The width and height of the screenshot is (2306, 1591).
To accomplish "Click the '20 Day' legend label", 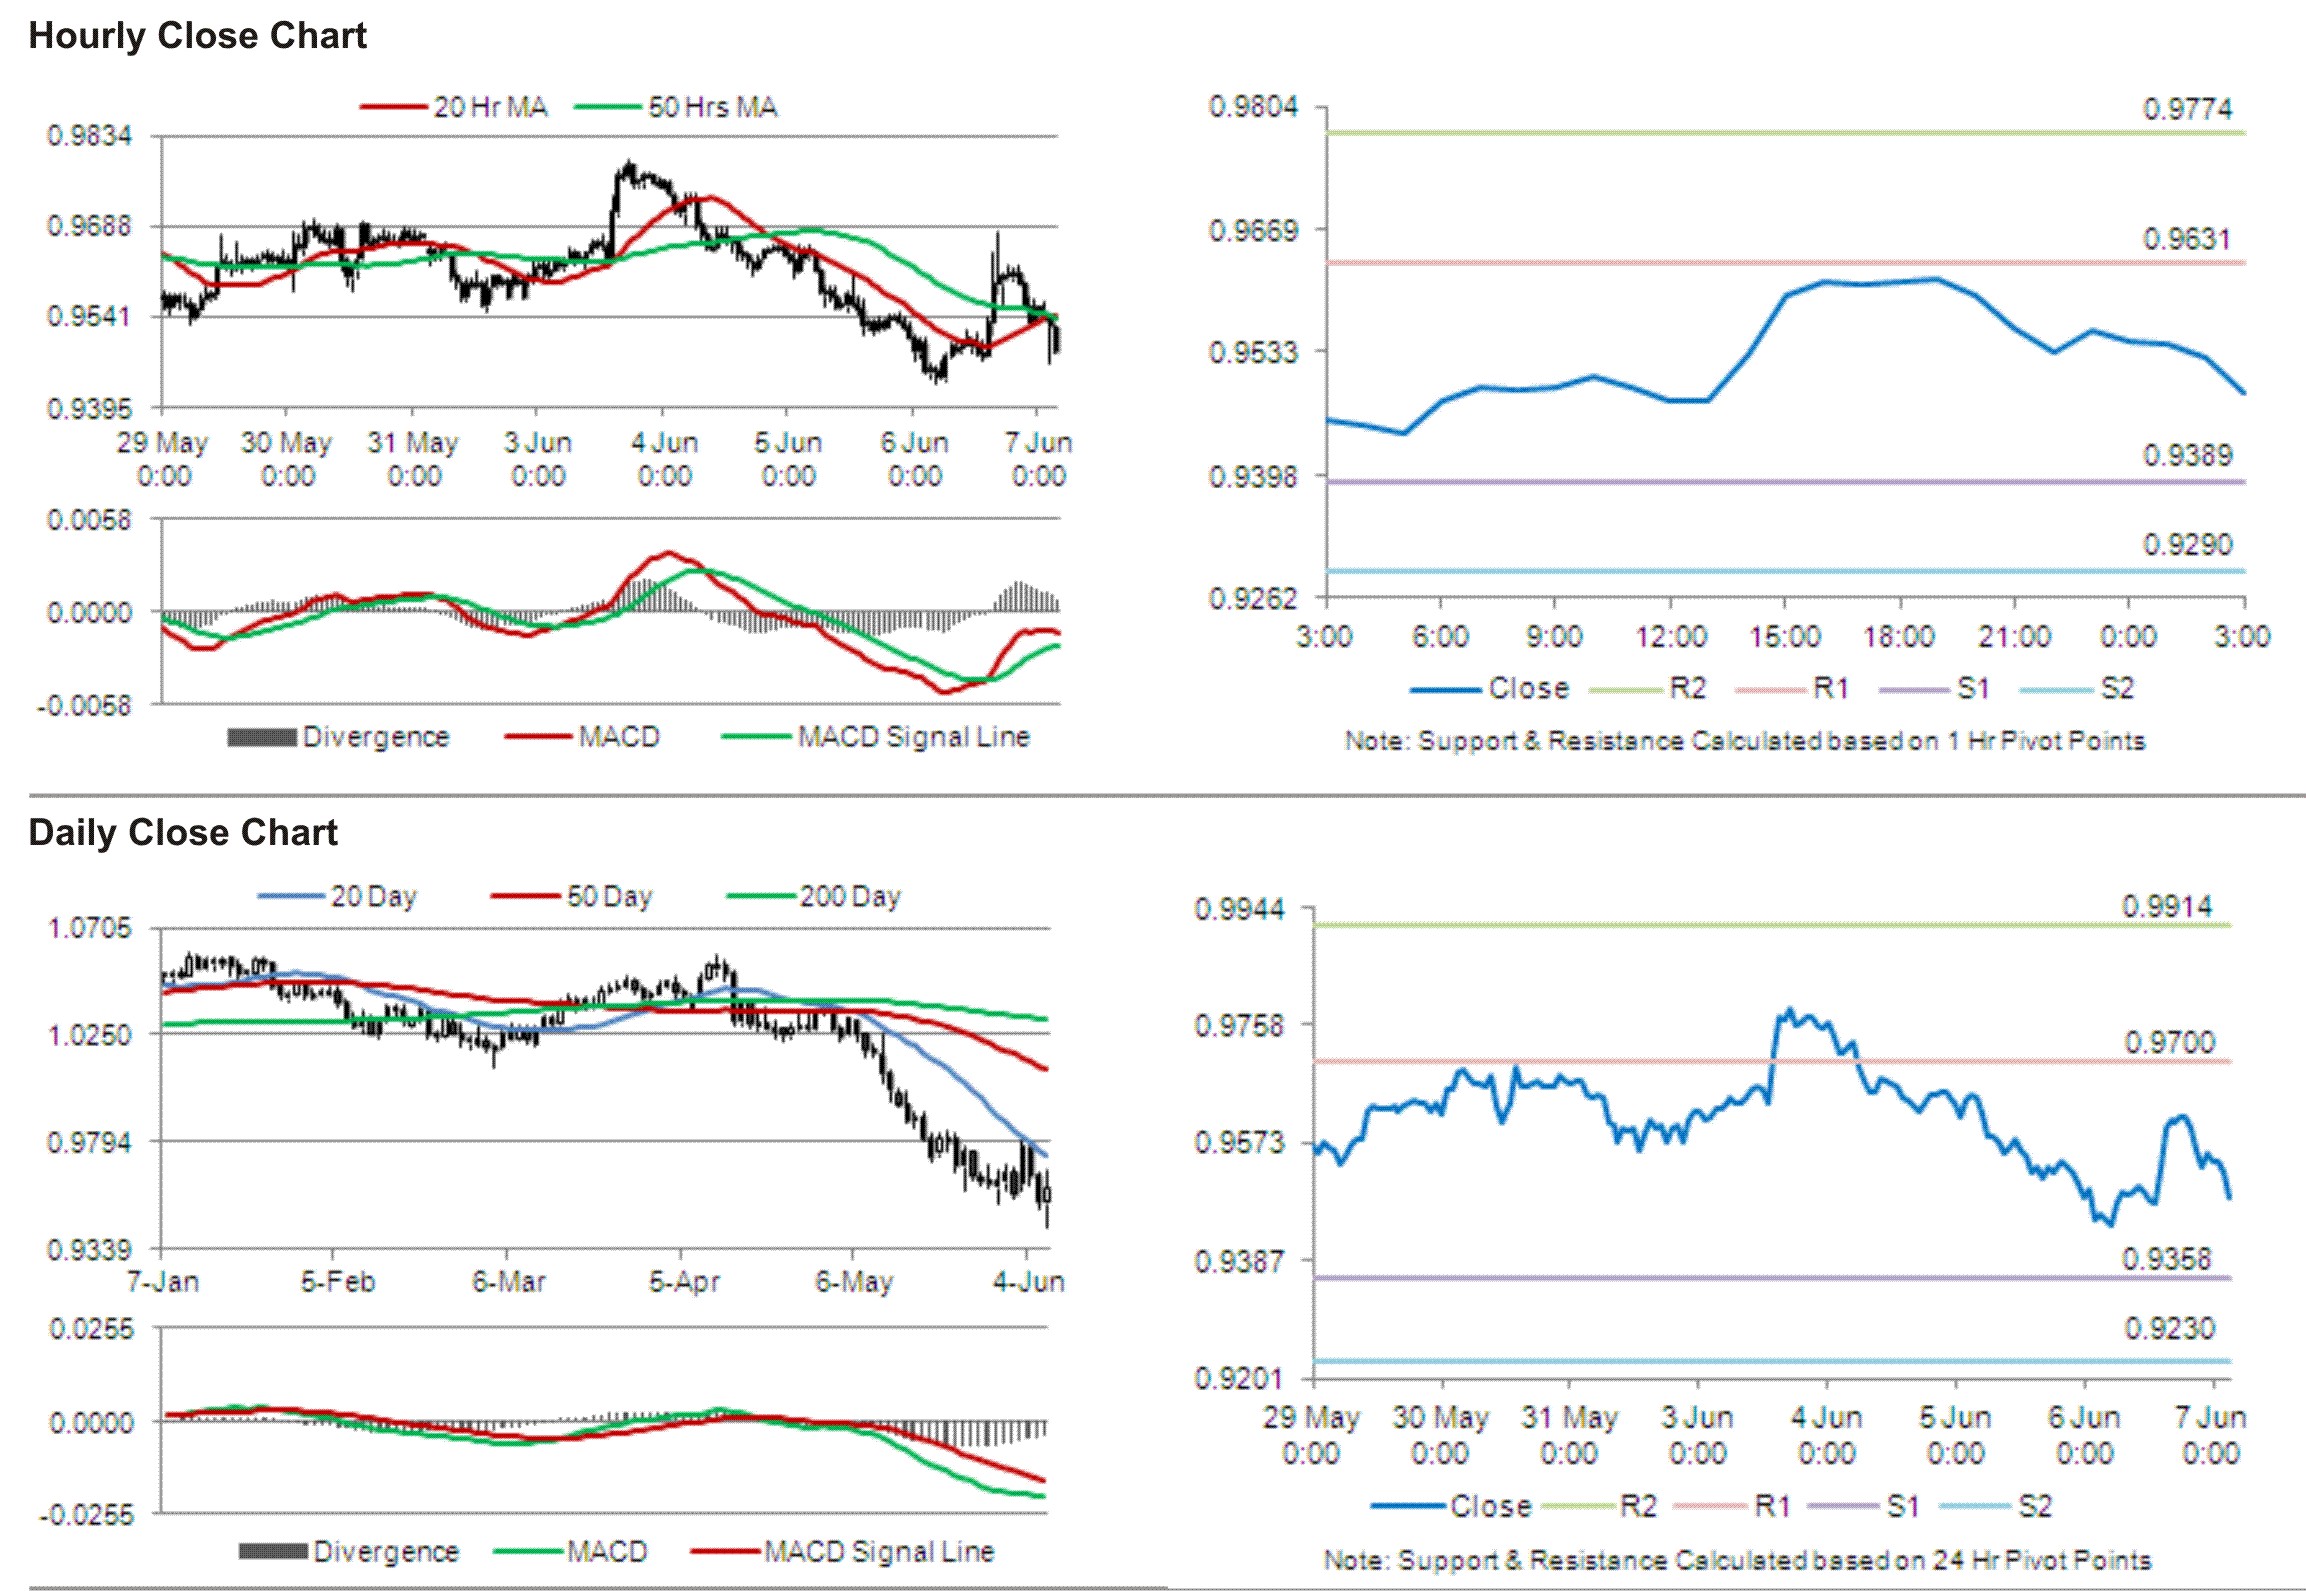I will (x=374, y=897).
